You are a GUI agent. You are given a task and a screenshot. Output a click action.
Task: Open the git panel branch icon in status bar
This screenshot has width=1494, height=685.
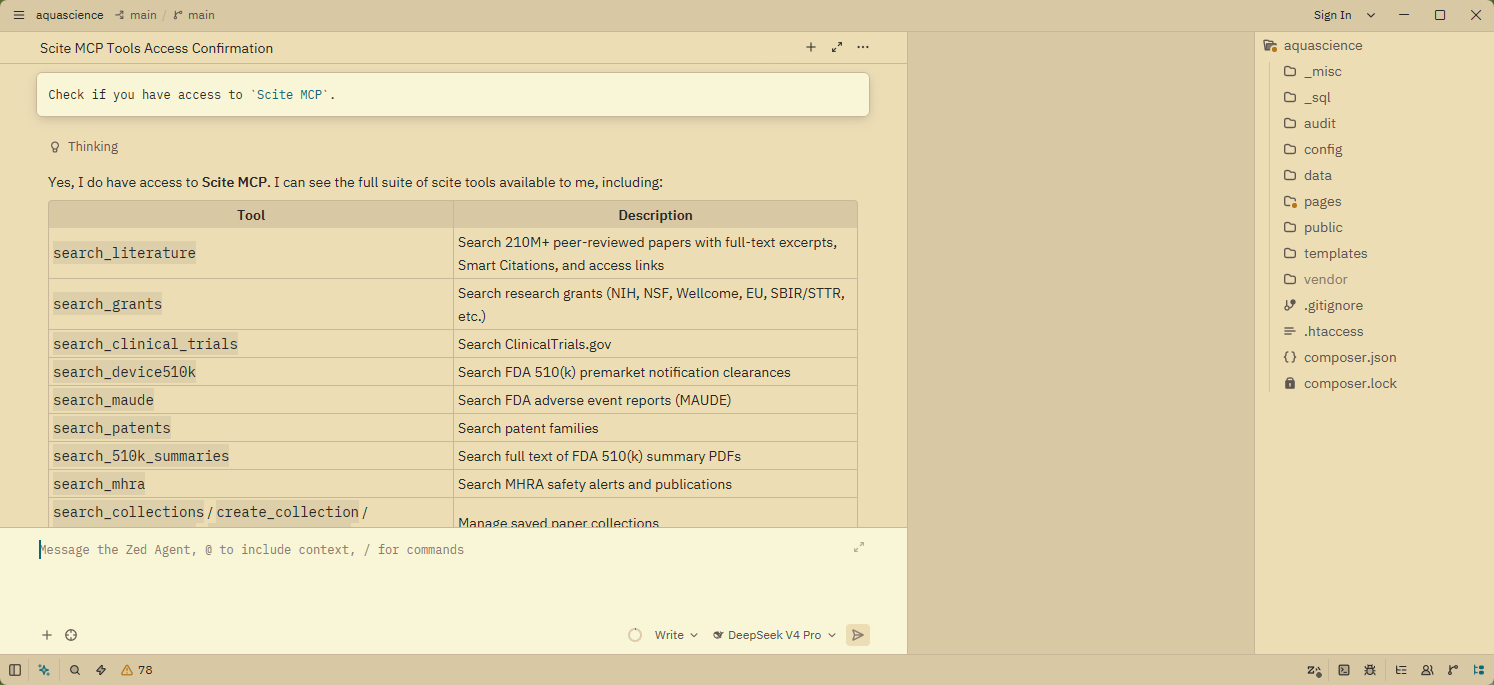point(1453,670)
